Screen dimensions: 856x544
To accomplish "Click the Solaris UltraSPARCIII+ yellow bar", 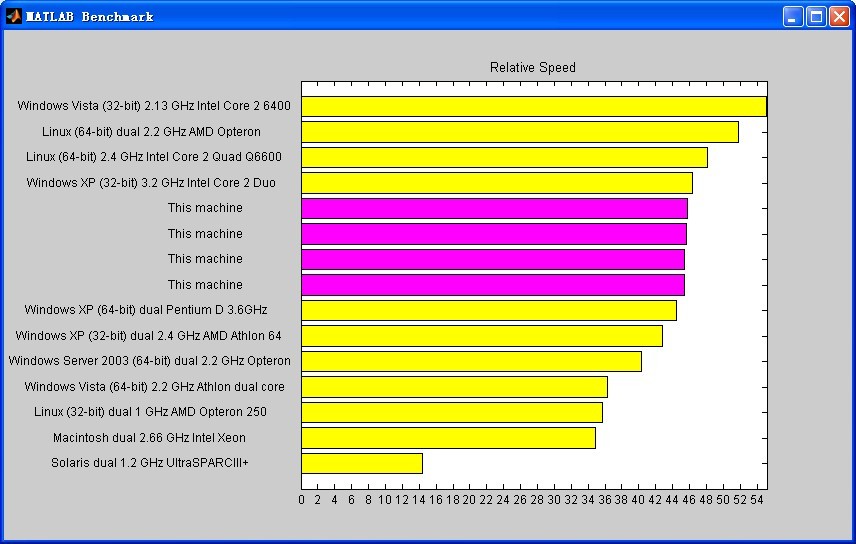I will (x=362, y=463).
